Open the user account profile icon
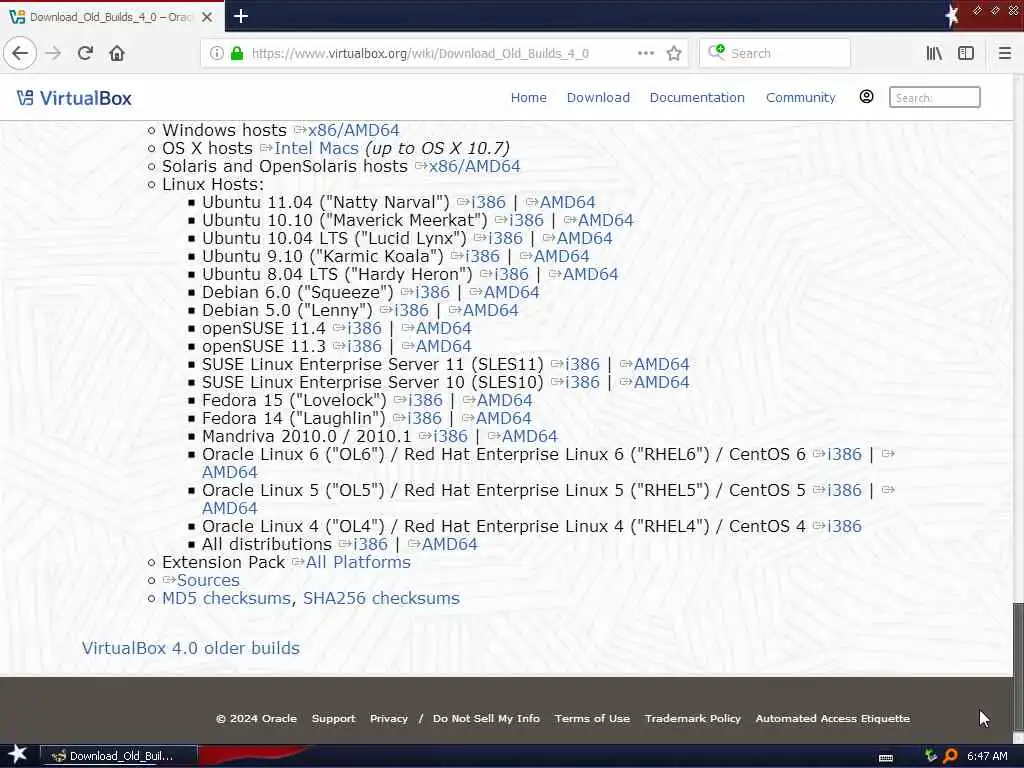This screenshot has width=1024, height=768. [866, 97]
